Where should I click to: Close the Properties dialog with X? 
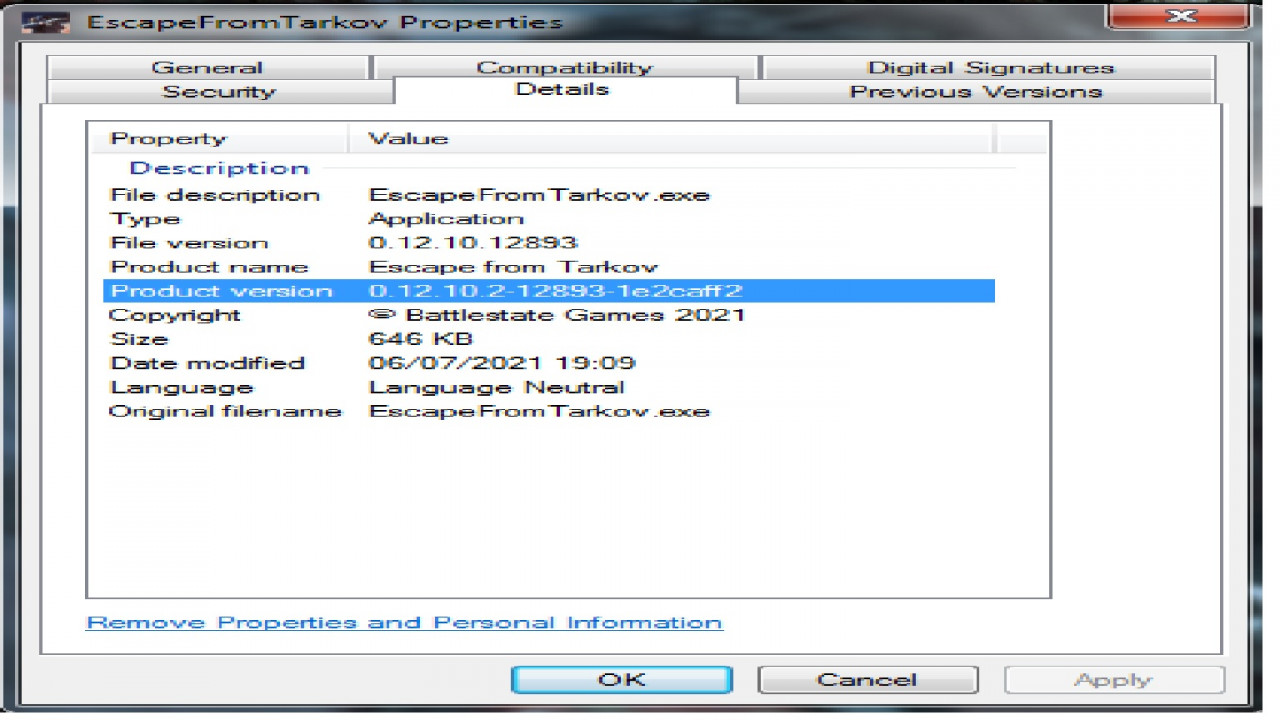(1181, 17)
